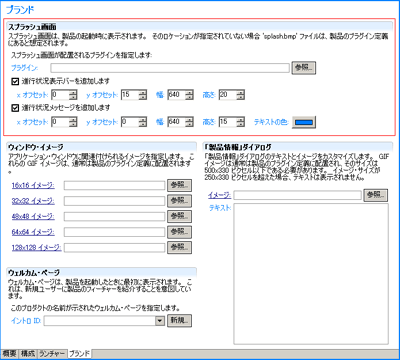Click 参照 button next to プラグイン field

coord(304,68)
